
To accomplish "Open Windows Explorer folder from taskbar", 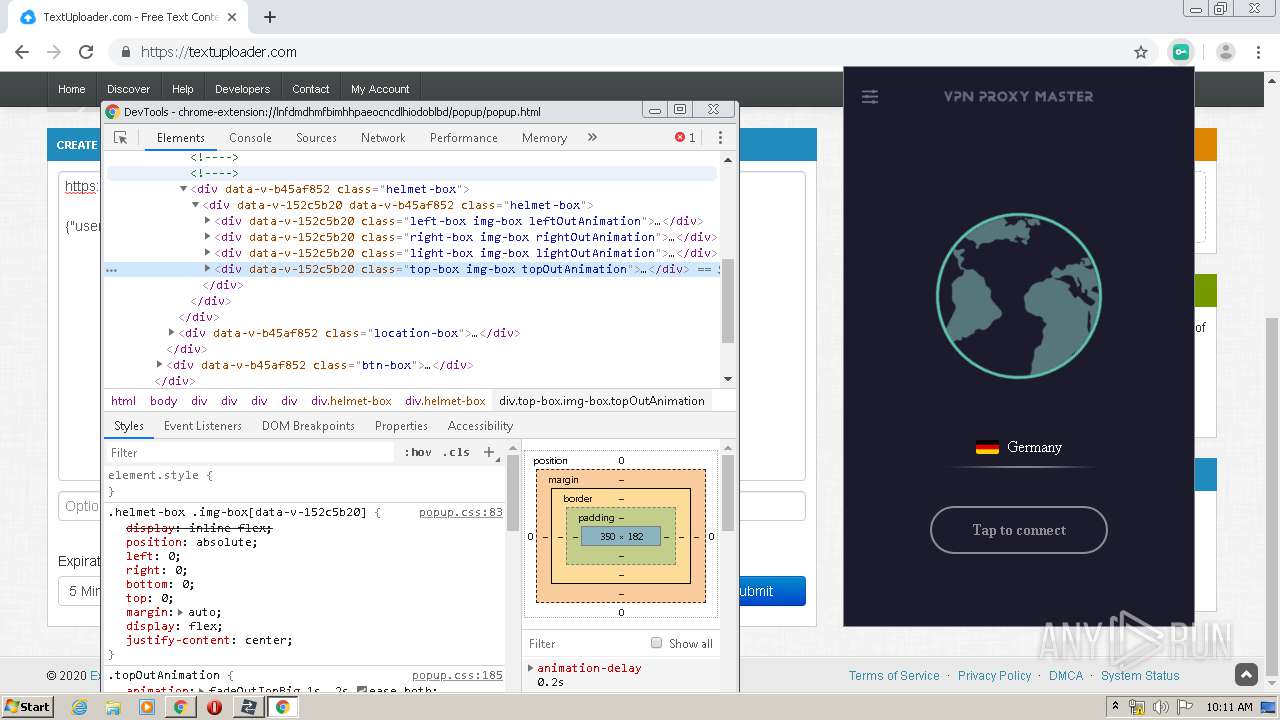I will [113, 707].
